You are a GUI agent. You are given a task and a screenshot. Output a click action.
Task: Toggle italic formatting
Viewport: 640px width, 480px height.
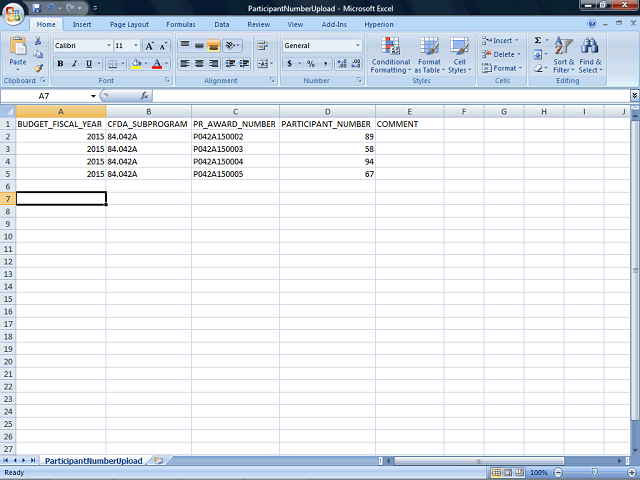tap(74, 64)
